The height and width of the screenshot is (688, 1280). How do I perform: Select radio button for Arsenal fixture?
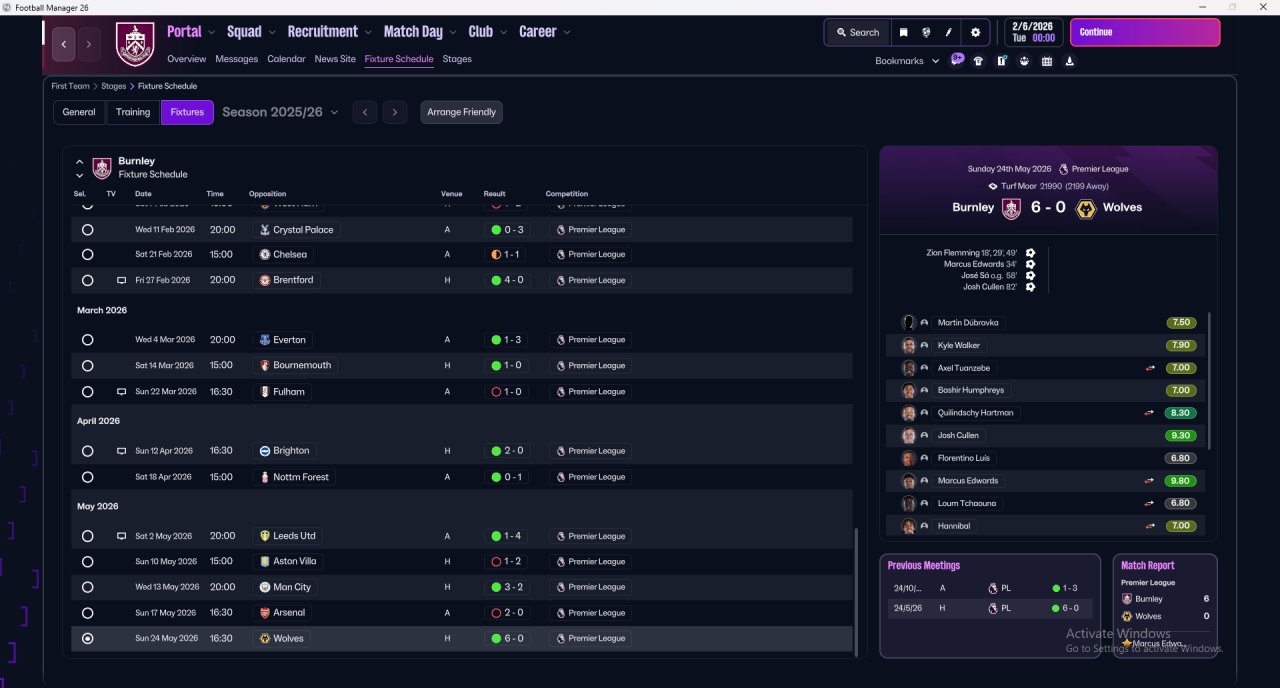[x=88, y=613]
